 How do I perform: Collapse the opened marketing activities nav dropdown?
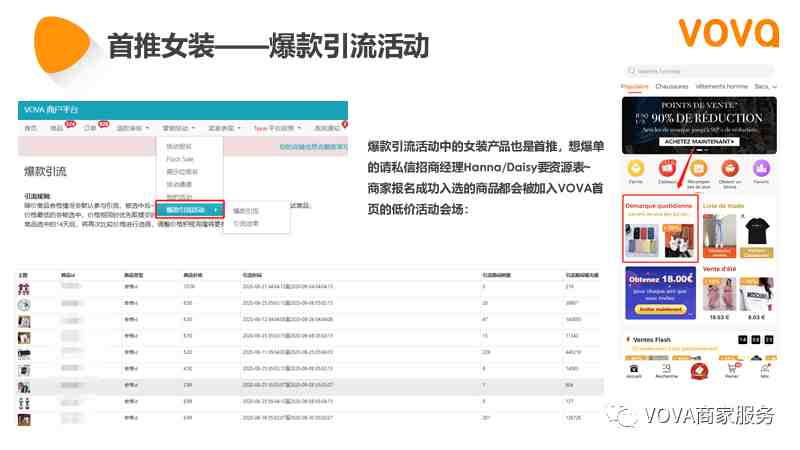[179, 128]
